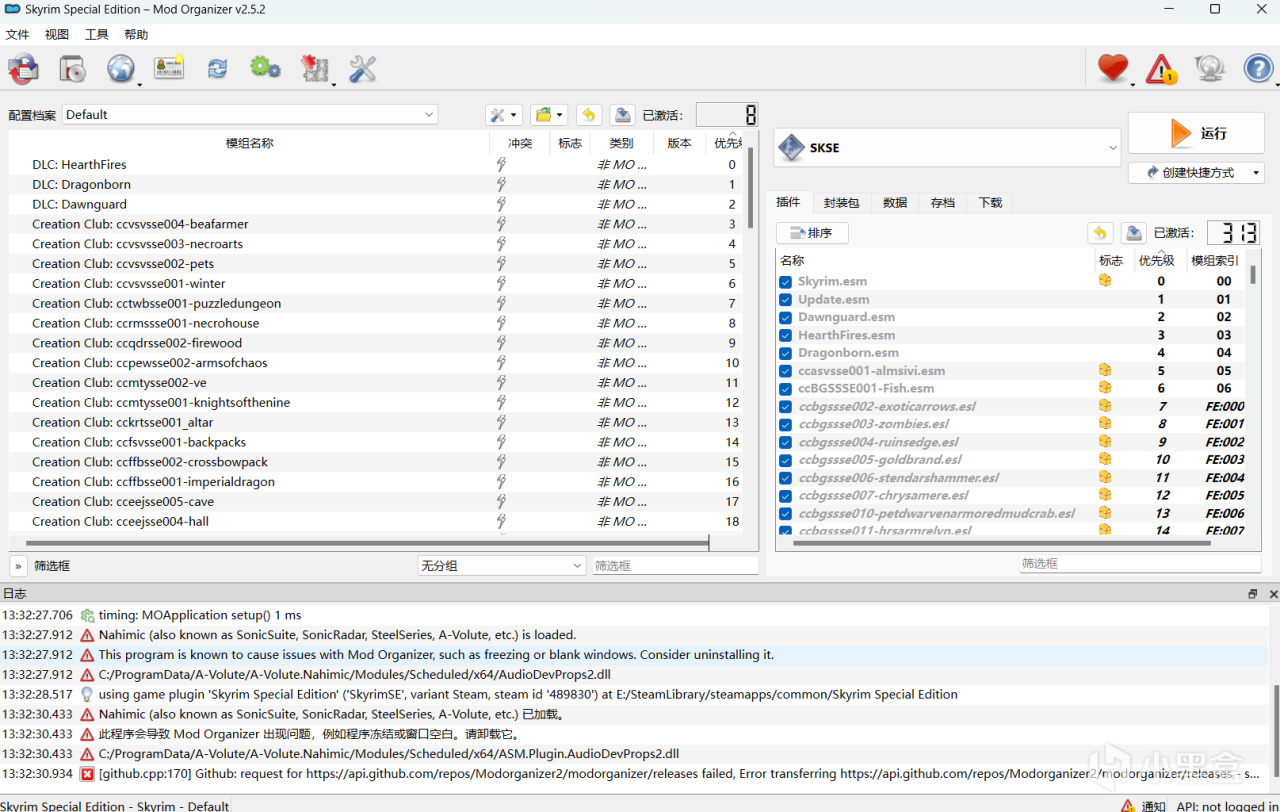
Task: Open the 工具 menu
Action: [x=97, y=35]
